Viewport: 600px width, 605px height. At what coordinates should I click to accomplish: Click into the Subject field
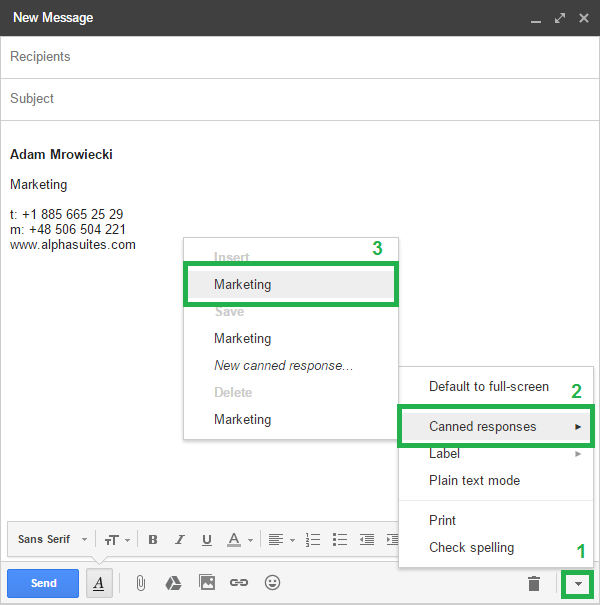point(300,99)
